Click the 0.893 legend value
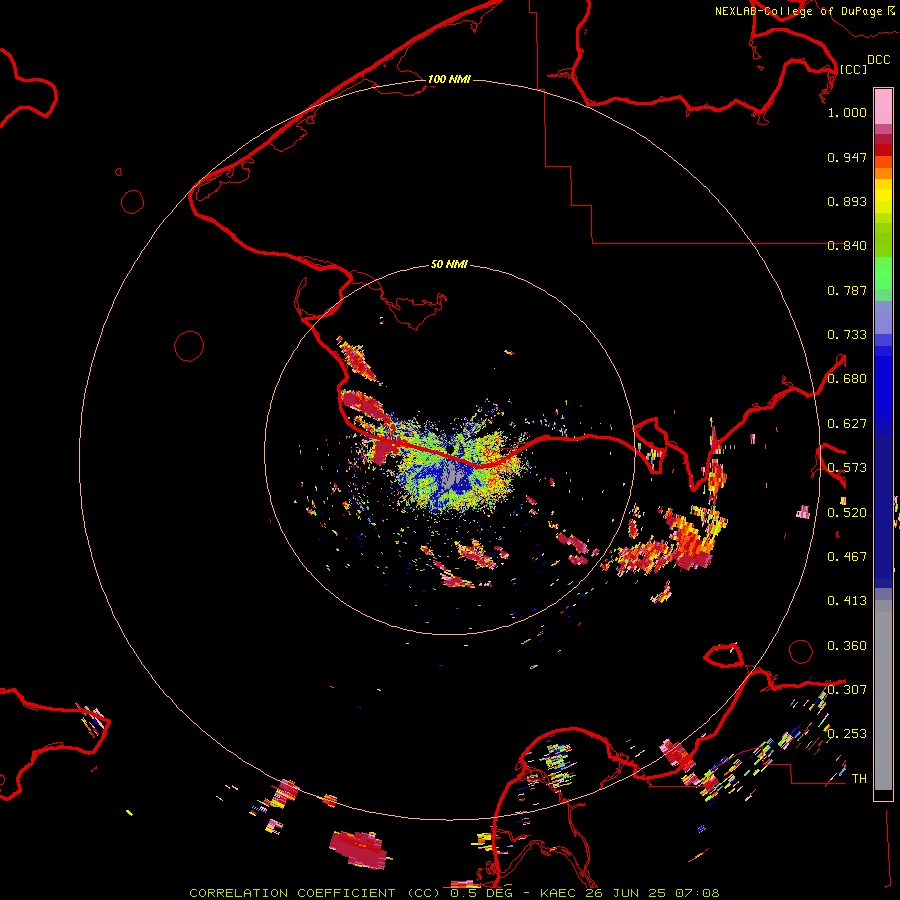The height and width of the screenshot is (900, 900). pos(847,201)
